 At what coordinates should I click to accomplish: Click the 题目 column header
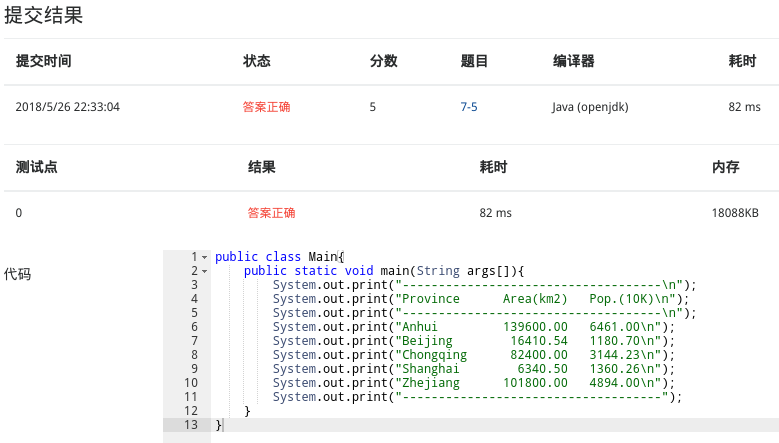click(x=474, y=61)
